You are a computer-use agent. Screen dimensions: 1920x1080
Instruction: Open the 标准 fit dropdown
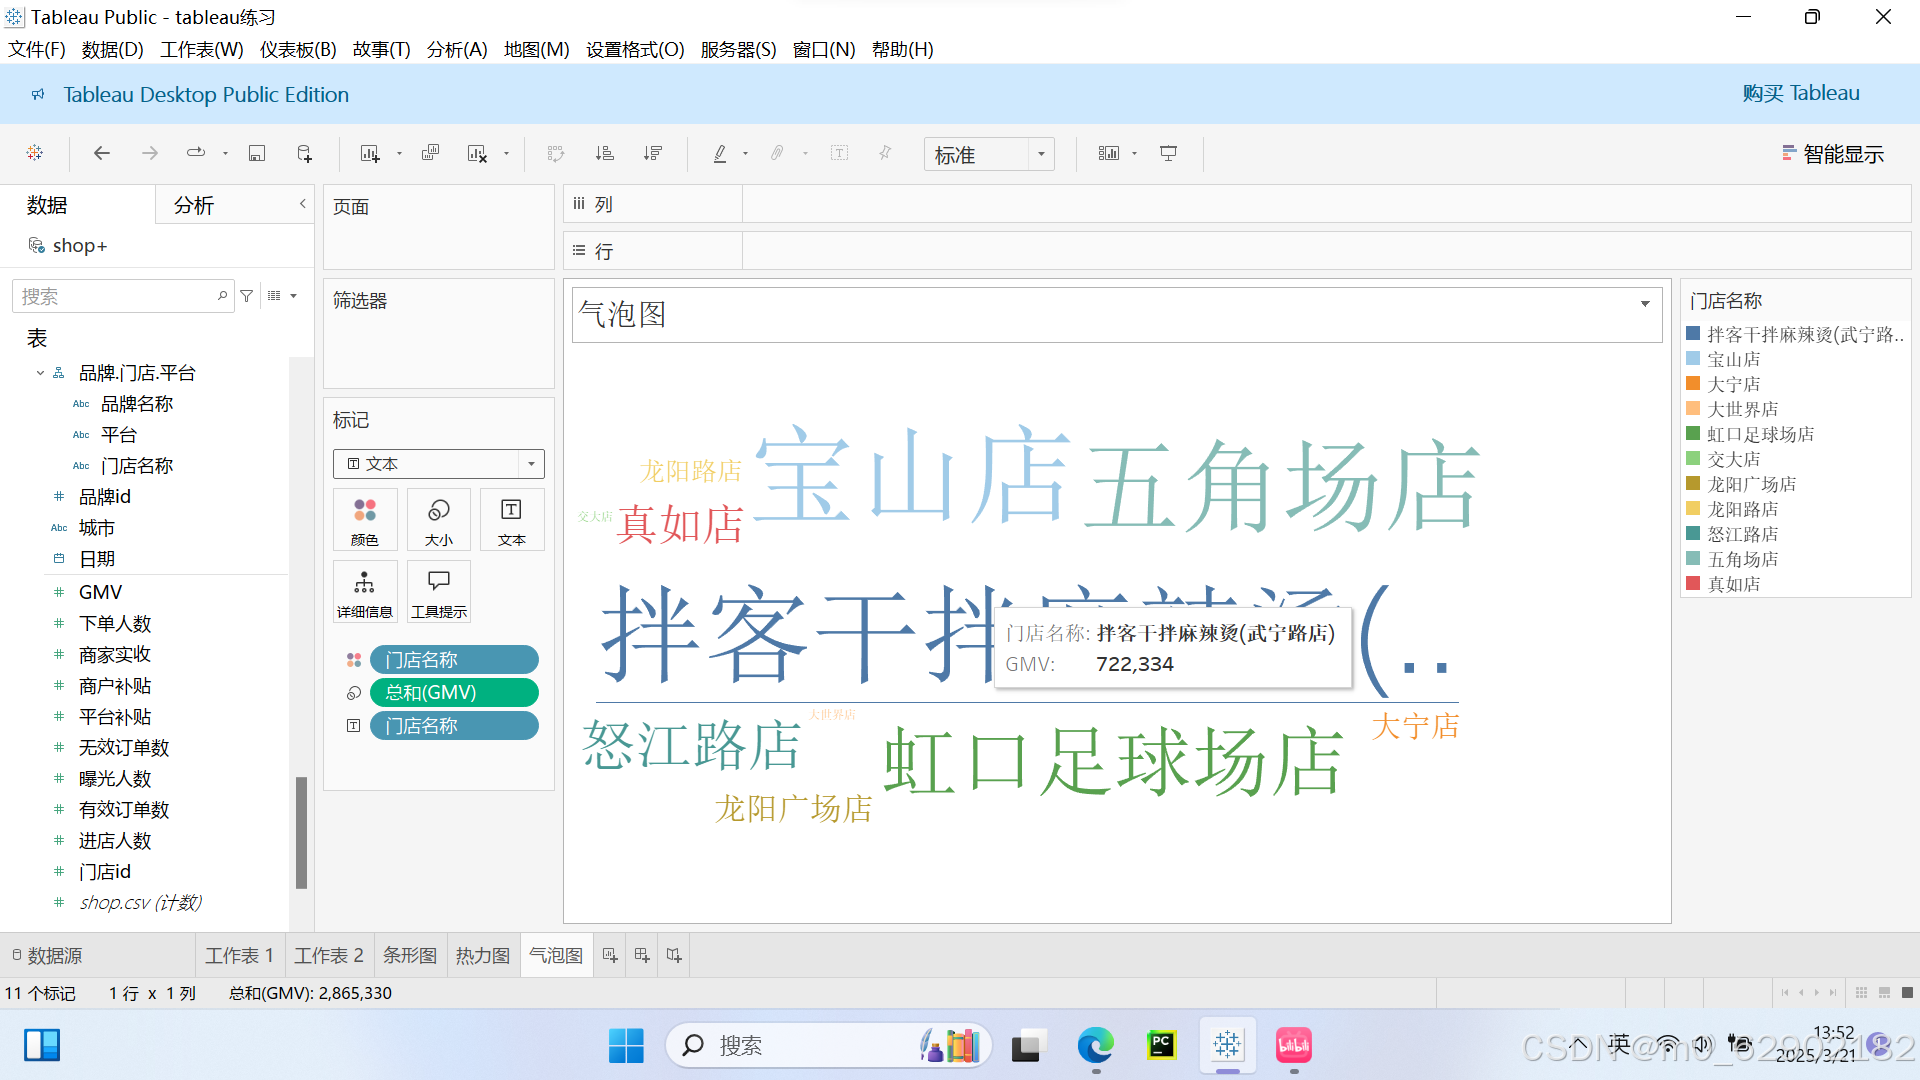(x=1041, y=154)
